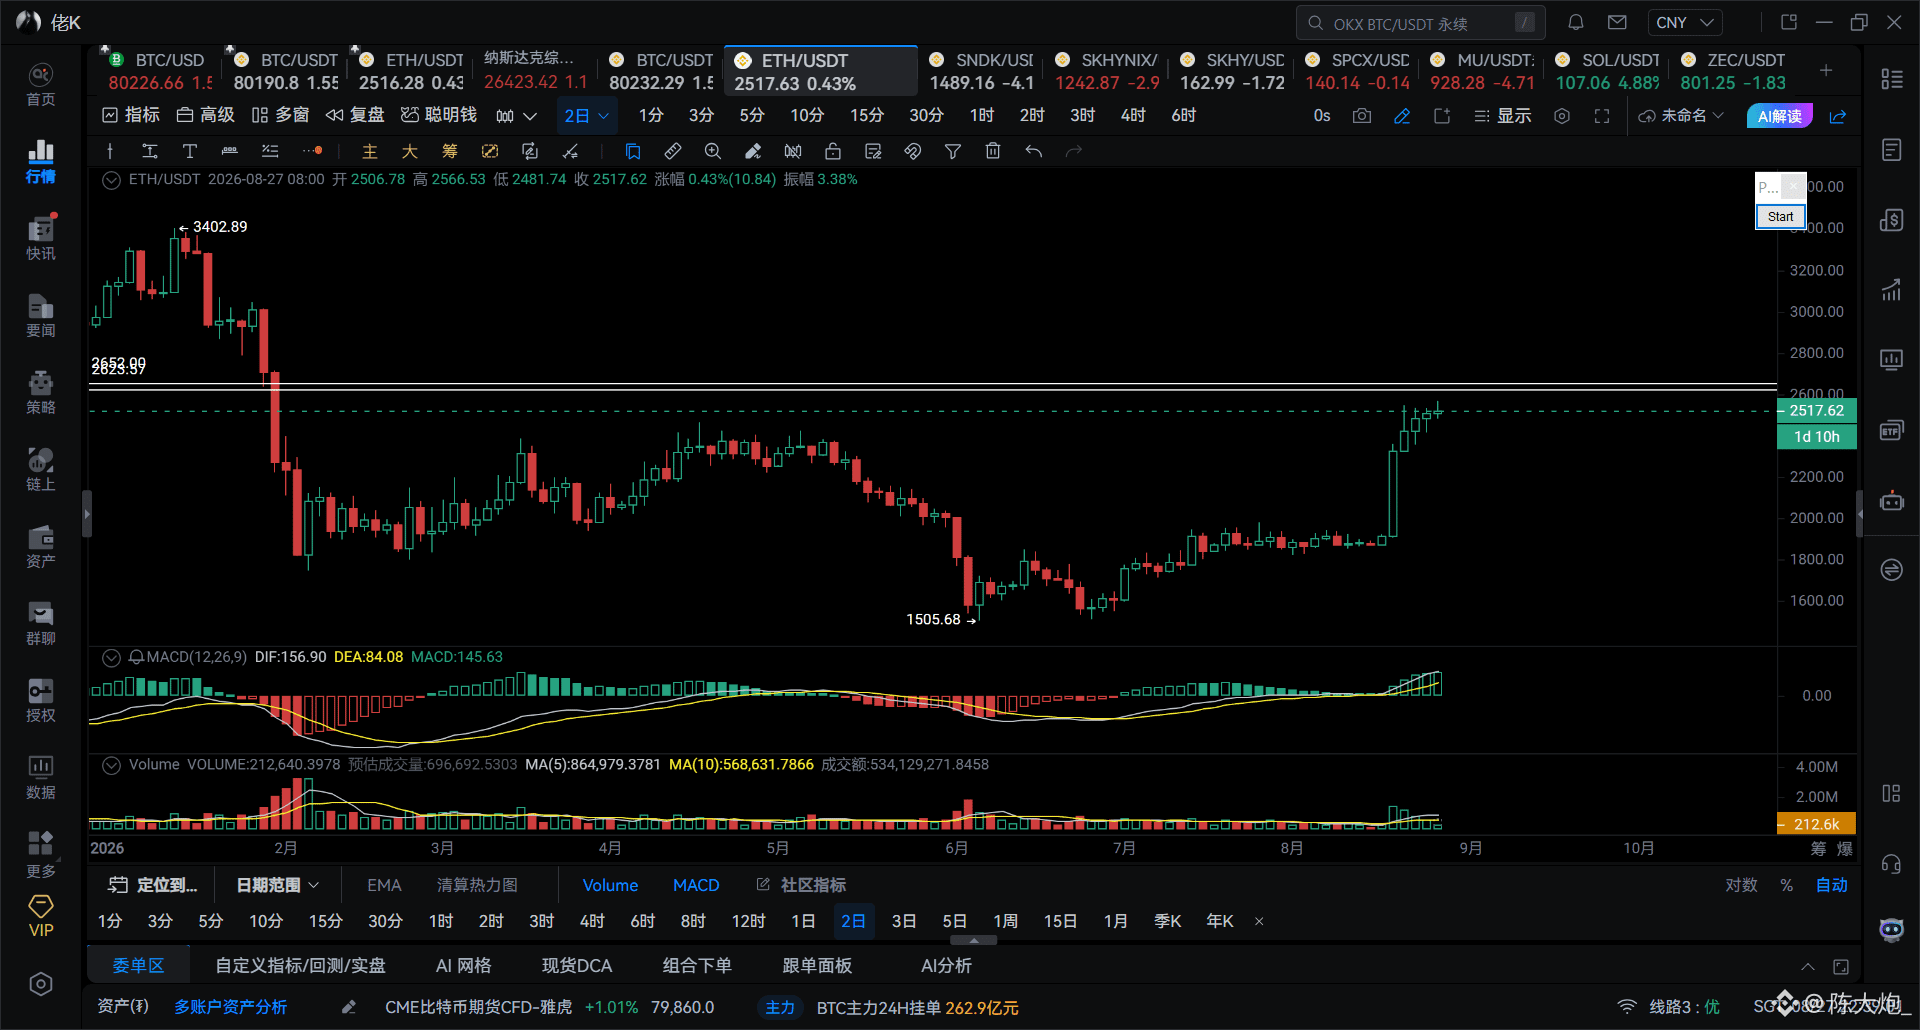Image resolution: width=1920 pixels, height=1030 pixels.
Task: Open the 快讯 news flash sidebar icon
Action: click(41, 238)
